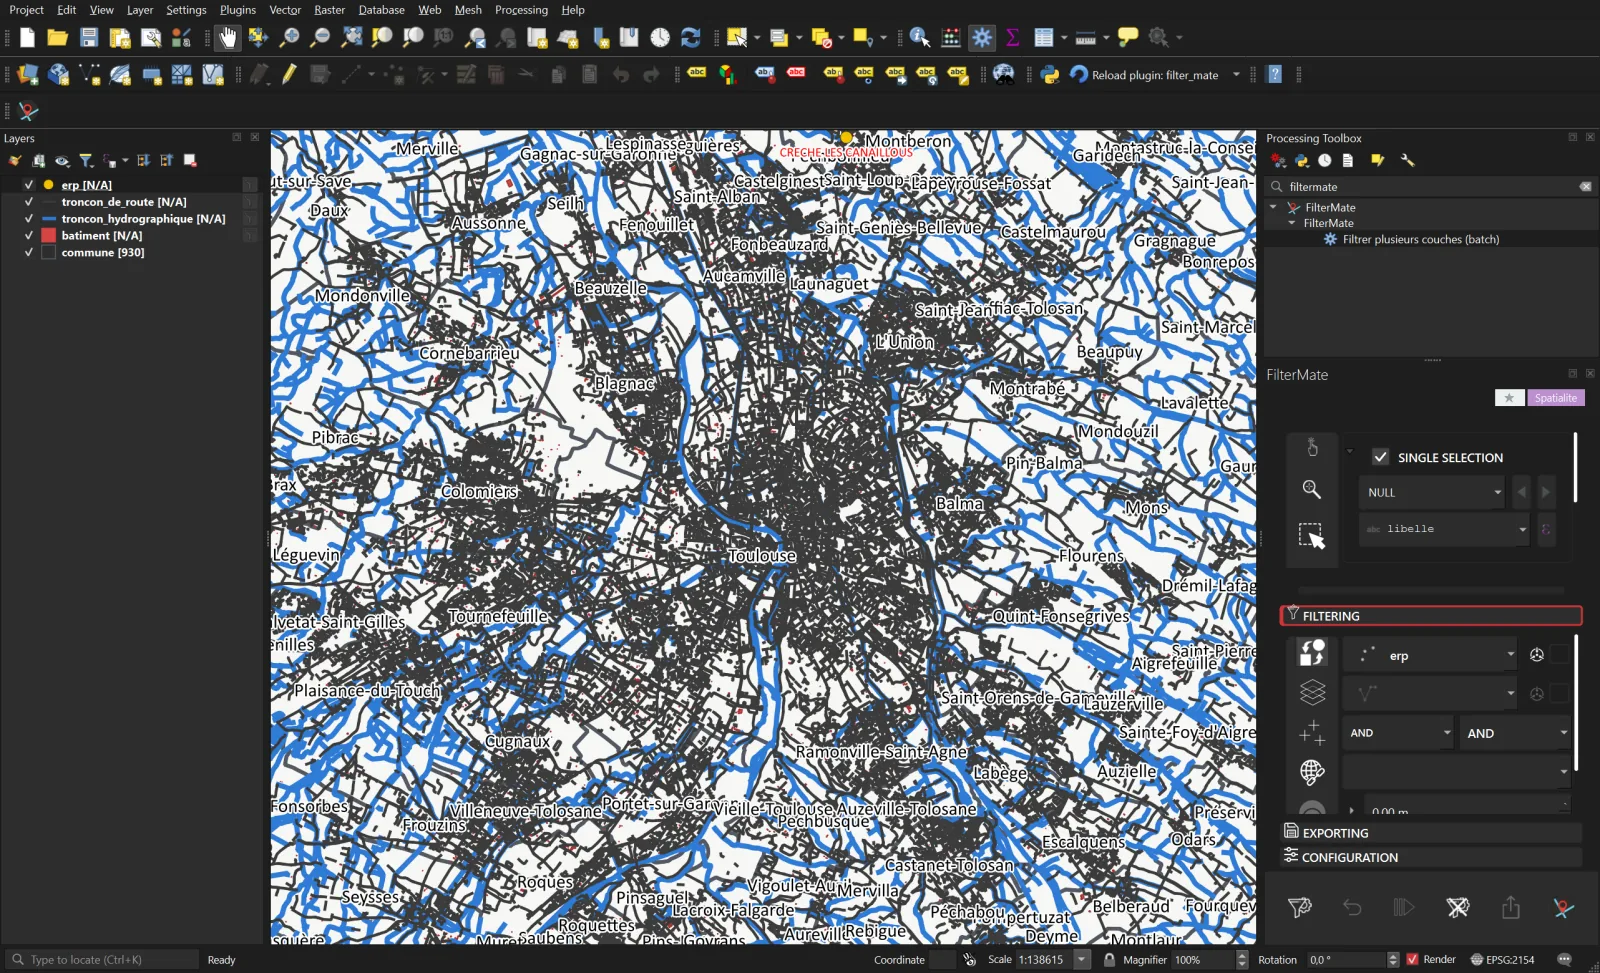Select the Identify Features tool

point(920,38)
